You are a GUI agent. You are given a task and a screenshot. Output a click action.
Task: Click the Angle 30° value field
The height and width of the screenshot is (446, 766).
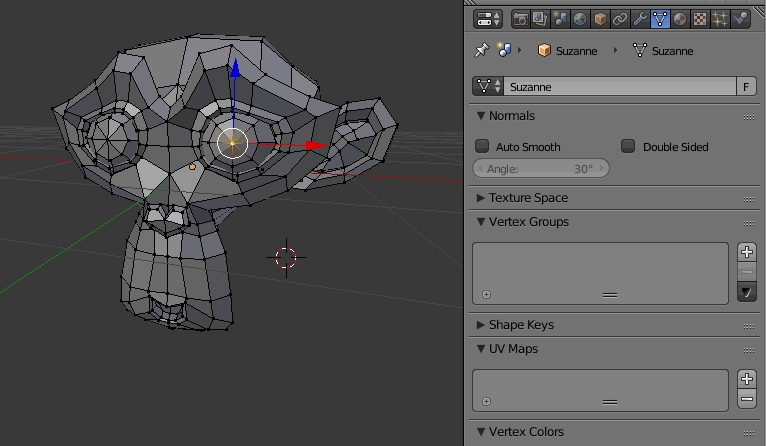point(541,169)
